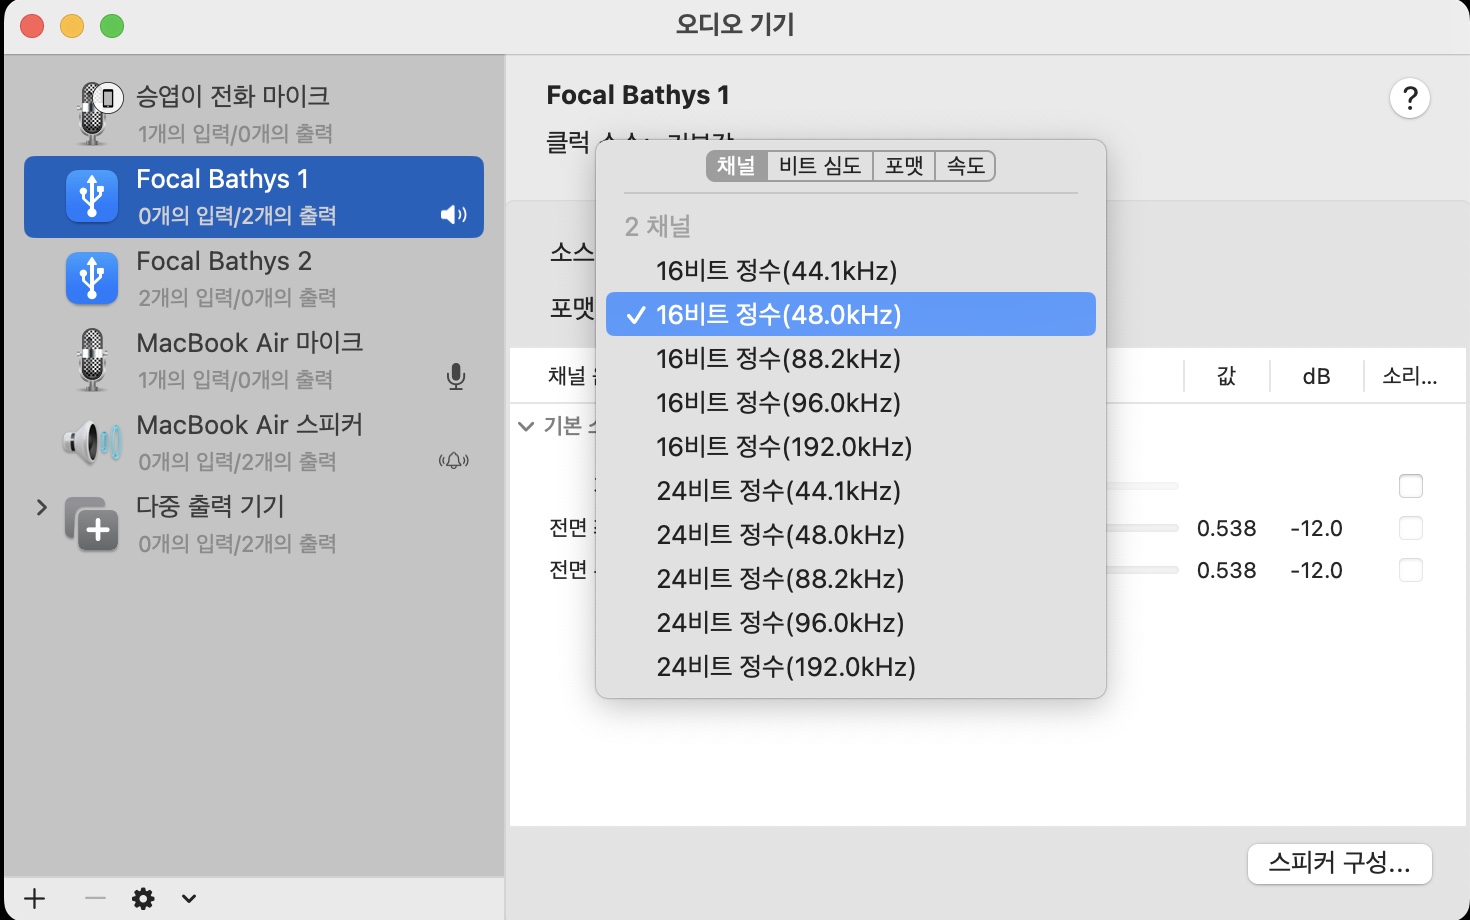Click the alert sound bell indicator icon
The width and height of the screenshot is (1470, 920).
[454, 460]
